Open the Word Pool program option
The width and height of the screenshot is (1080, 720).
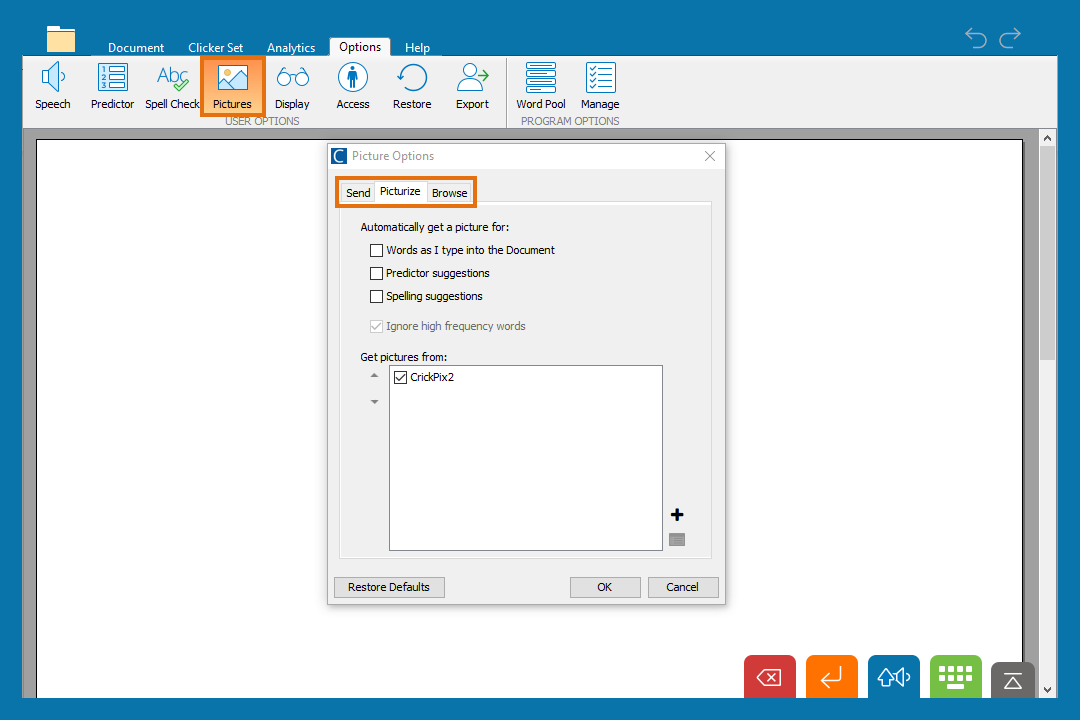point(540,86)
